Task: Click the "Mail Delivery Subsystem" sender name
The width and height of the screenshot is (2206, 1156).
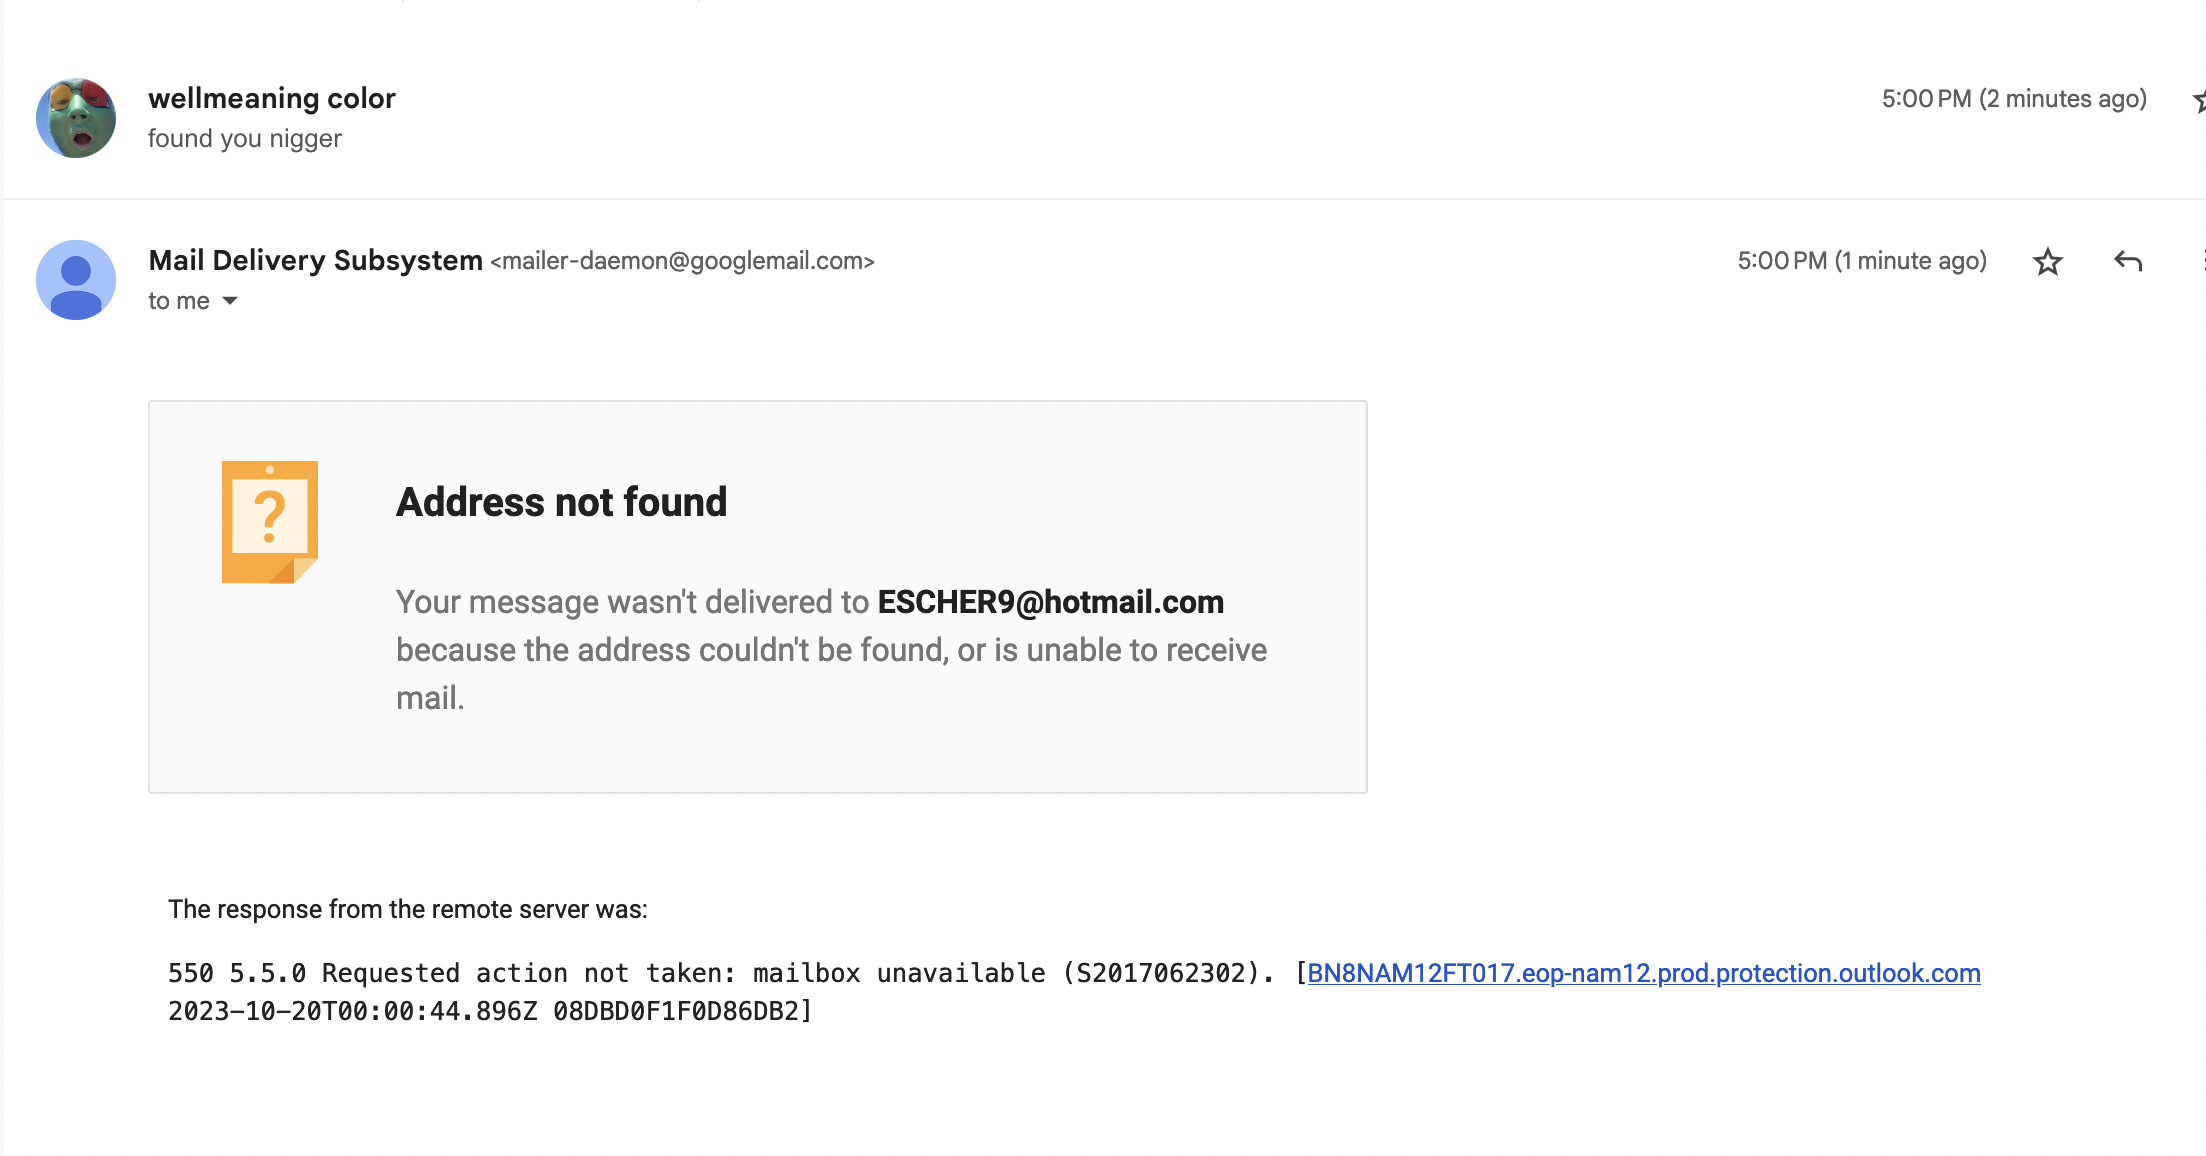Action: 316,260
